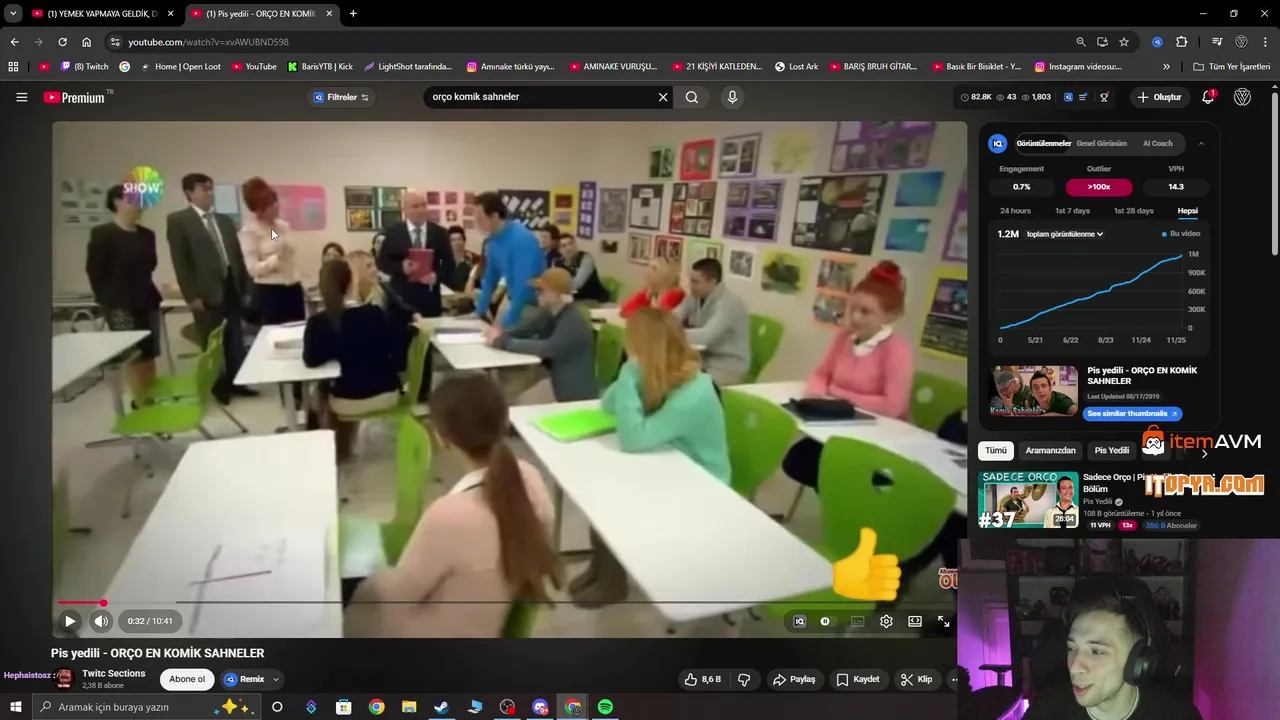Select the 24 hours time range
1280x720 pixels.
tap(1015, 211)
